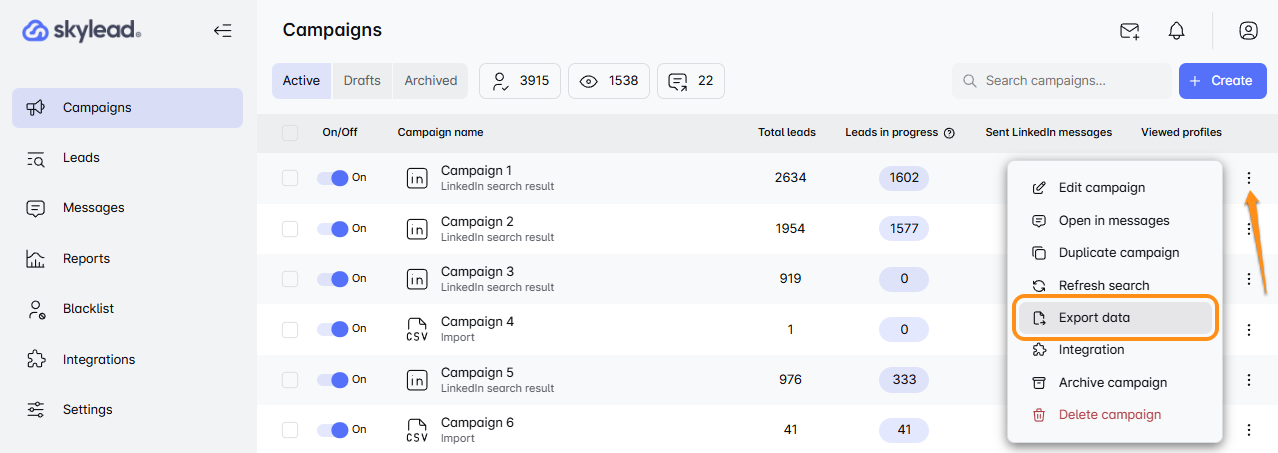
Task: Click the connected leads counter 3915
Action: (x=520, y=81)
